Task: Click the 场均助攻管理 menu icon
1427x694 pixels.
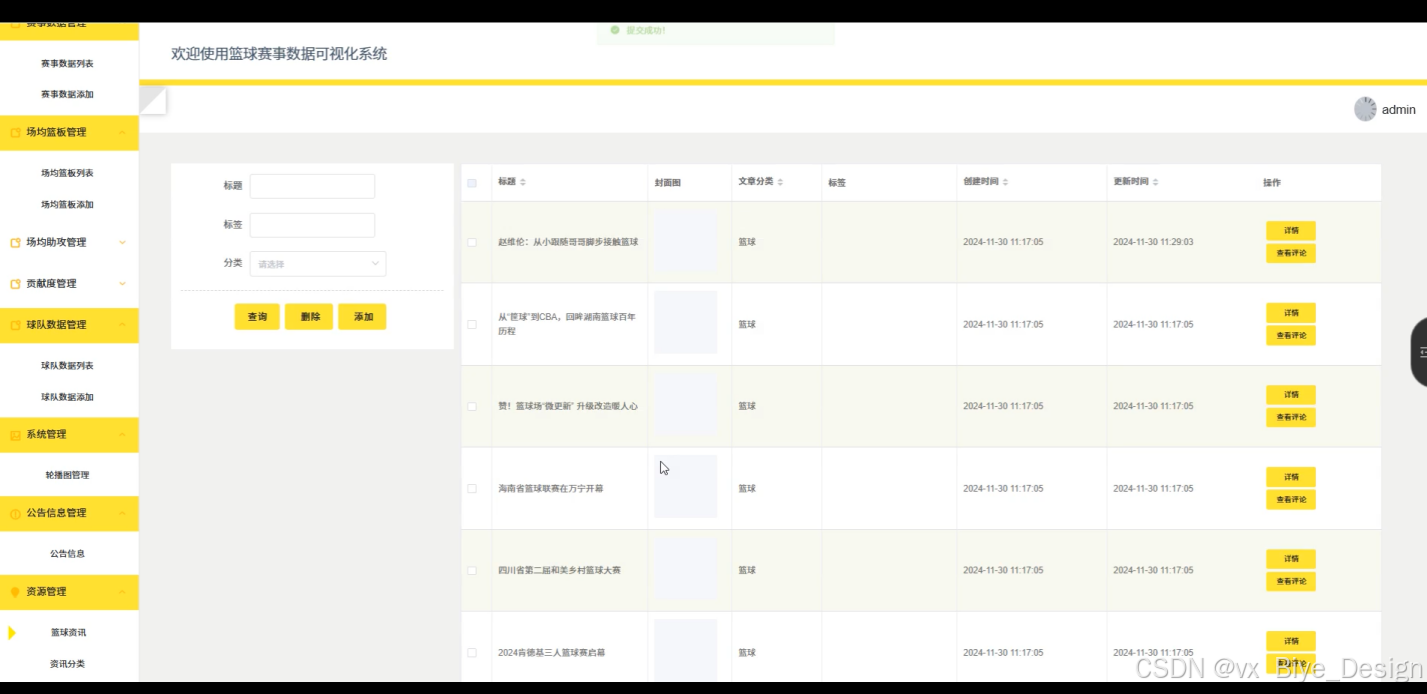Action: 15,243
